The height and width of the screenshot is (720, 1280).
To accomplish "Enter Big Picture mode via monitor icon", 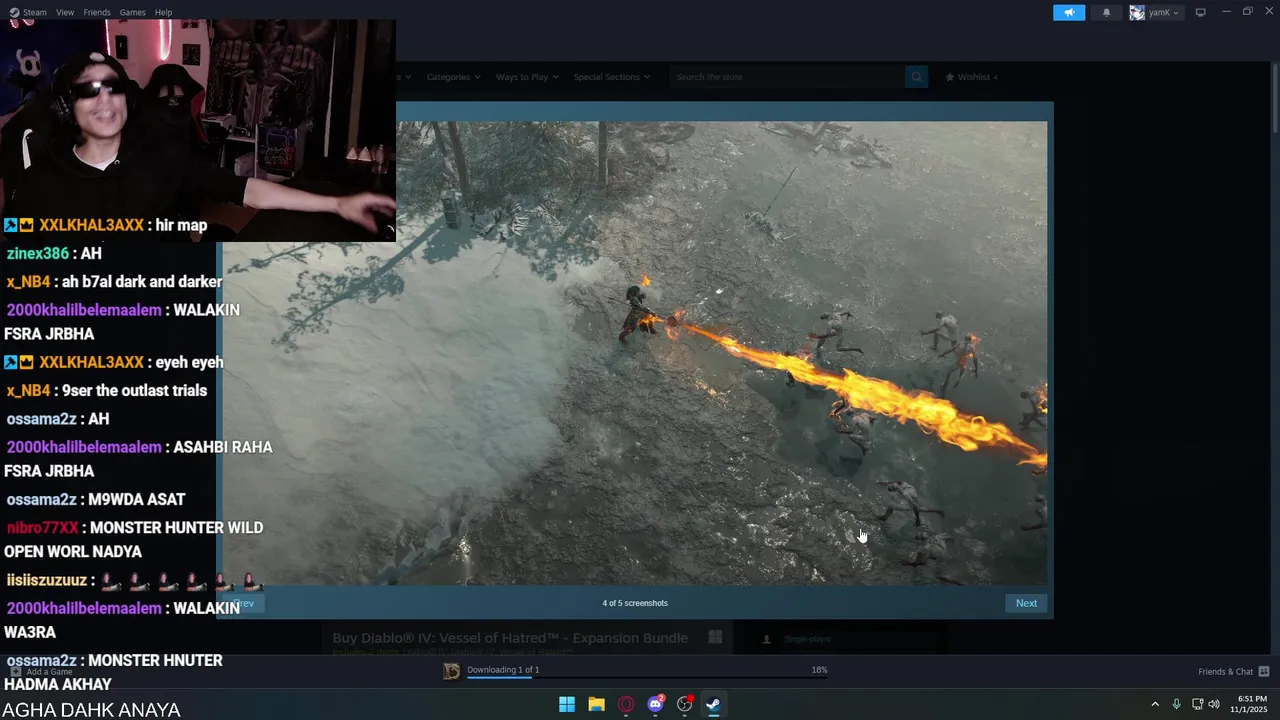I will click(x=1200, y=12).
